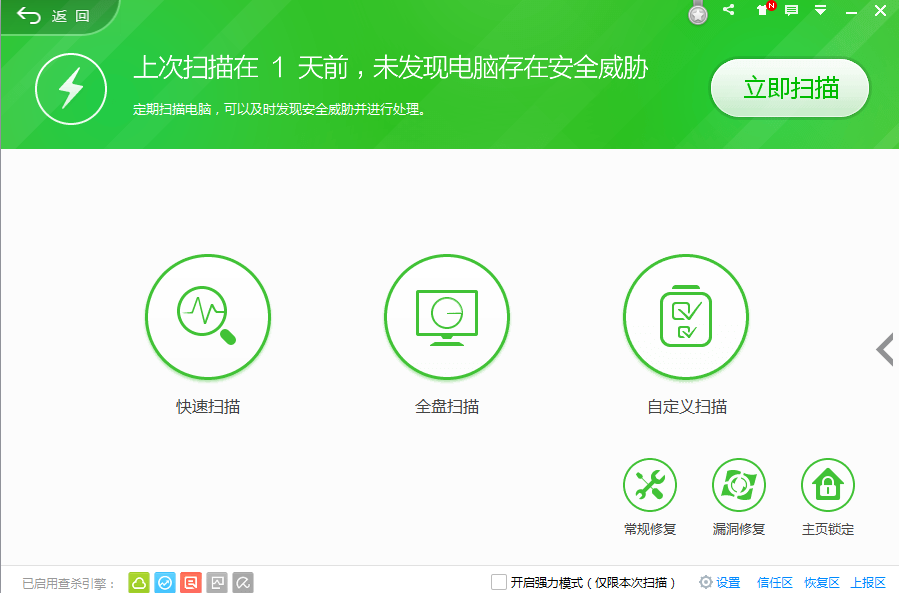Open the feedback message icon
The width and height of the screenshot is (899, 593).
(791, 10)
